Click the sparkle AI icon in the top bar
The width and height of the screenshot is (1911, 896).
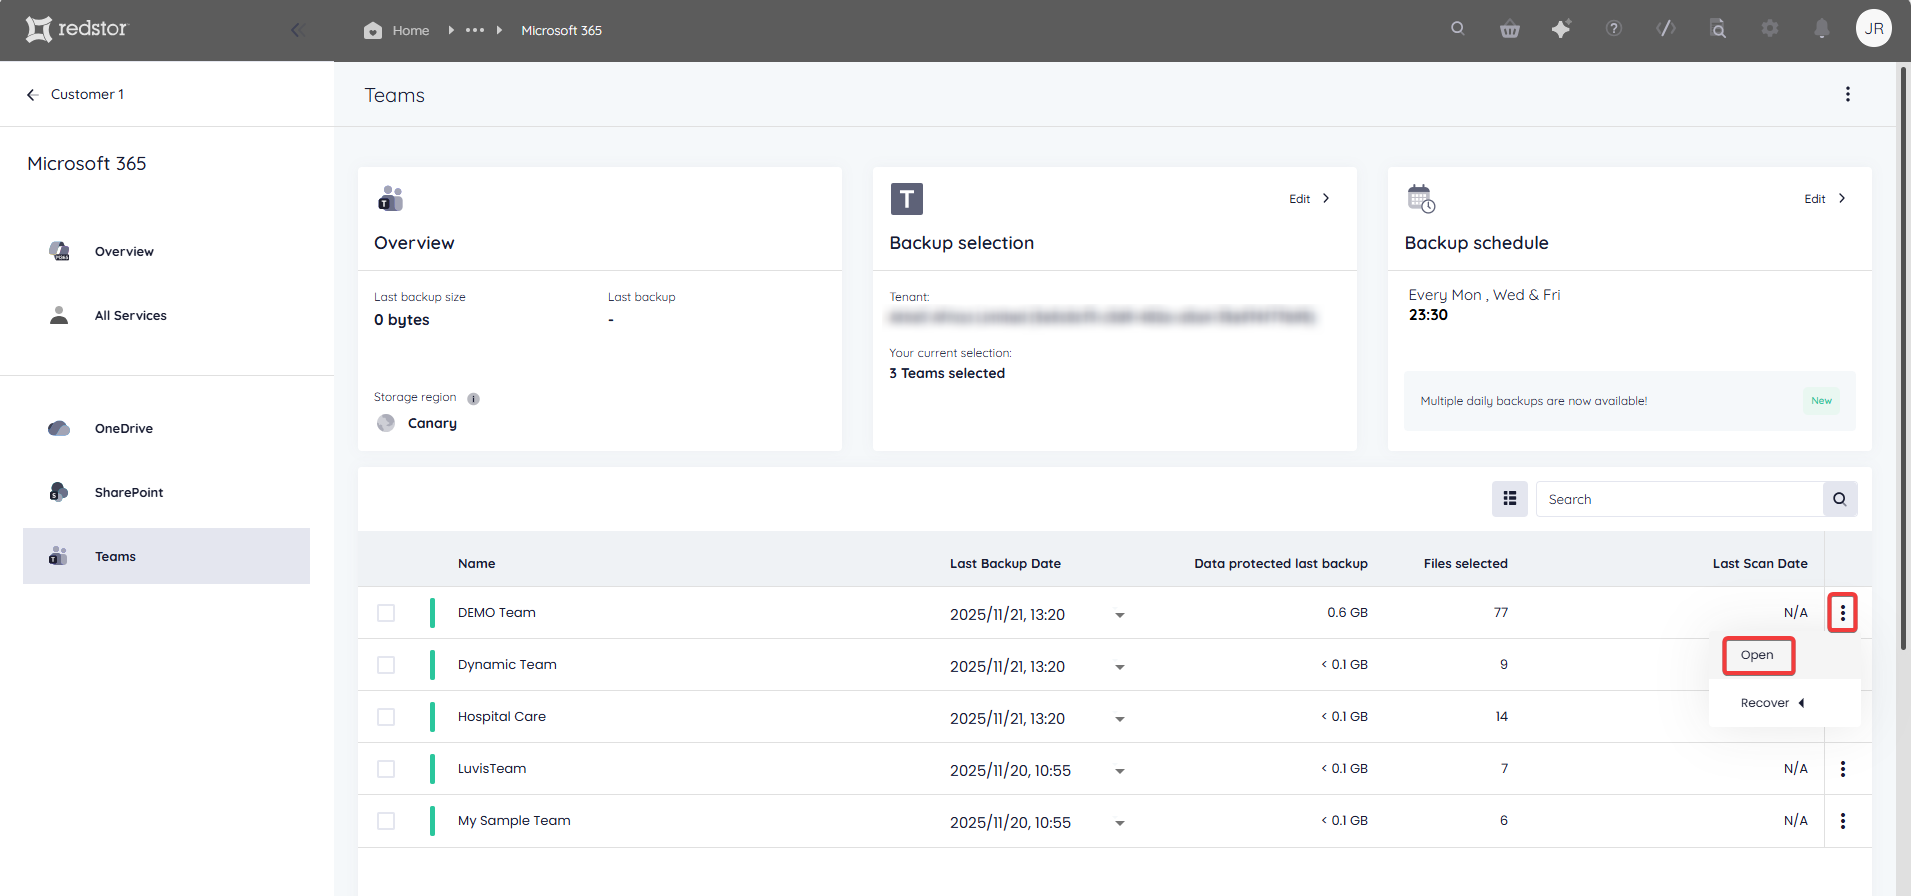(x=1561, y=29)
